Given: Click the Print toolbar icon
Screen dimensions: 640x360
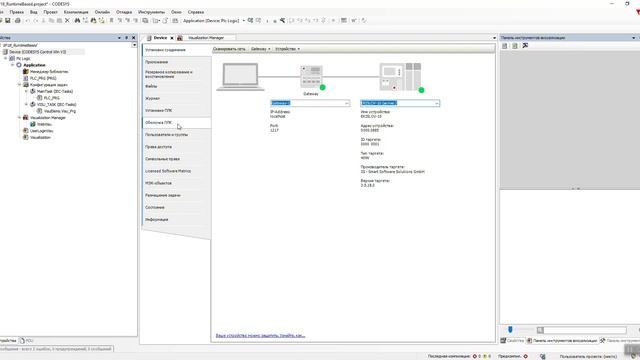Looking at the screenshot, I should point(18,20).
